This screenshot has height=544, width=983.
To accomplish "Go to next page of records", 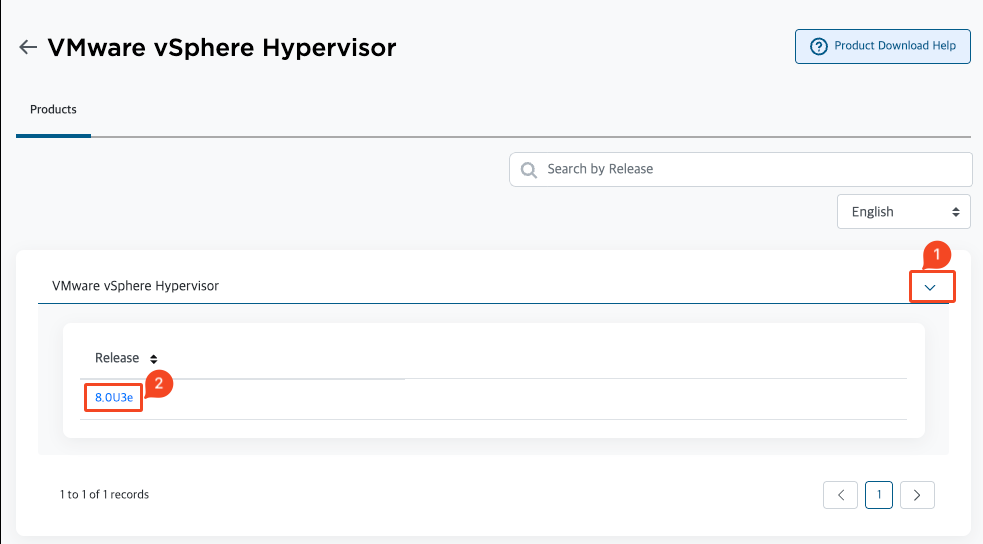I will (x=917, y=495).
